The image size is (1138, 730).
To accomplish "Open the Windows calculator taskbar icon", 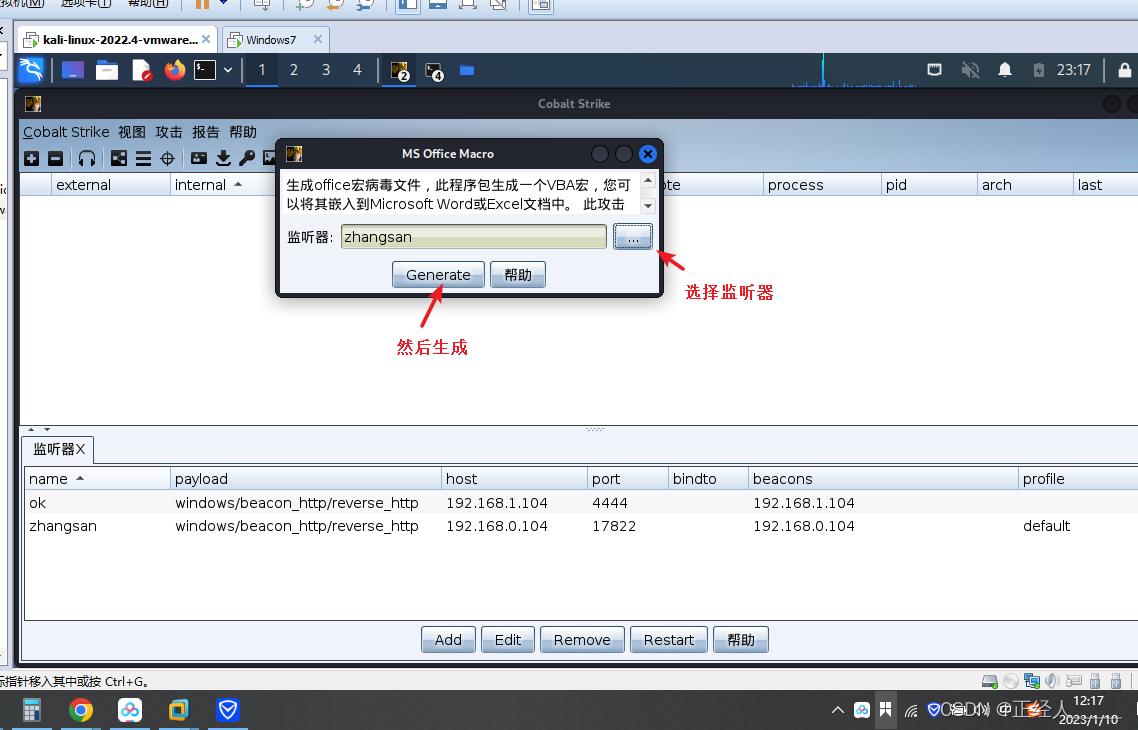I will [x=31, y=710].
